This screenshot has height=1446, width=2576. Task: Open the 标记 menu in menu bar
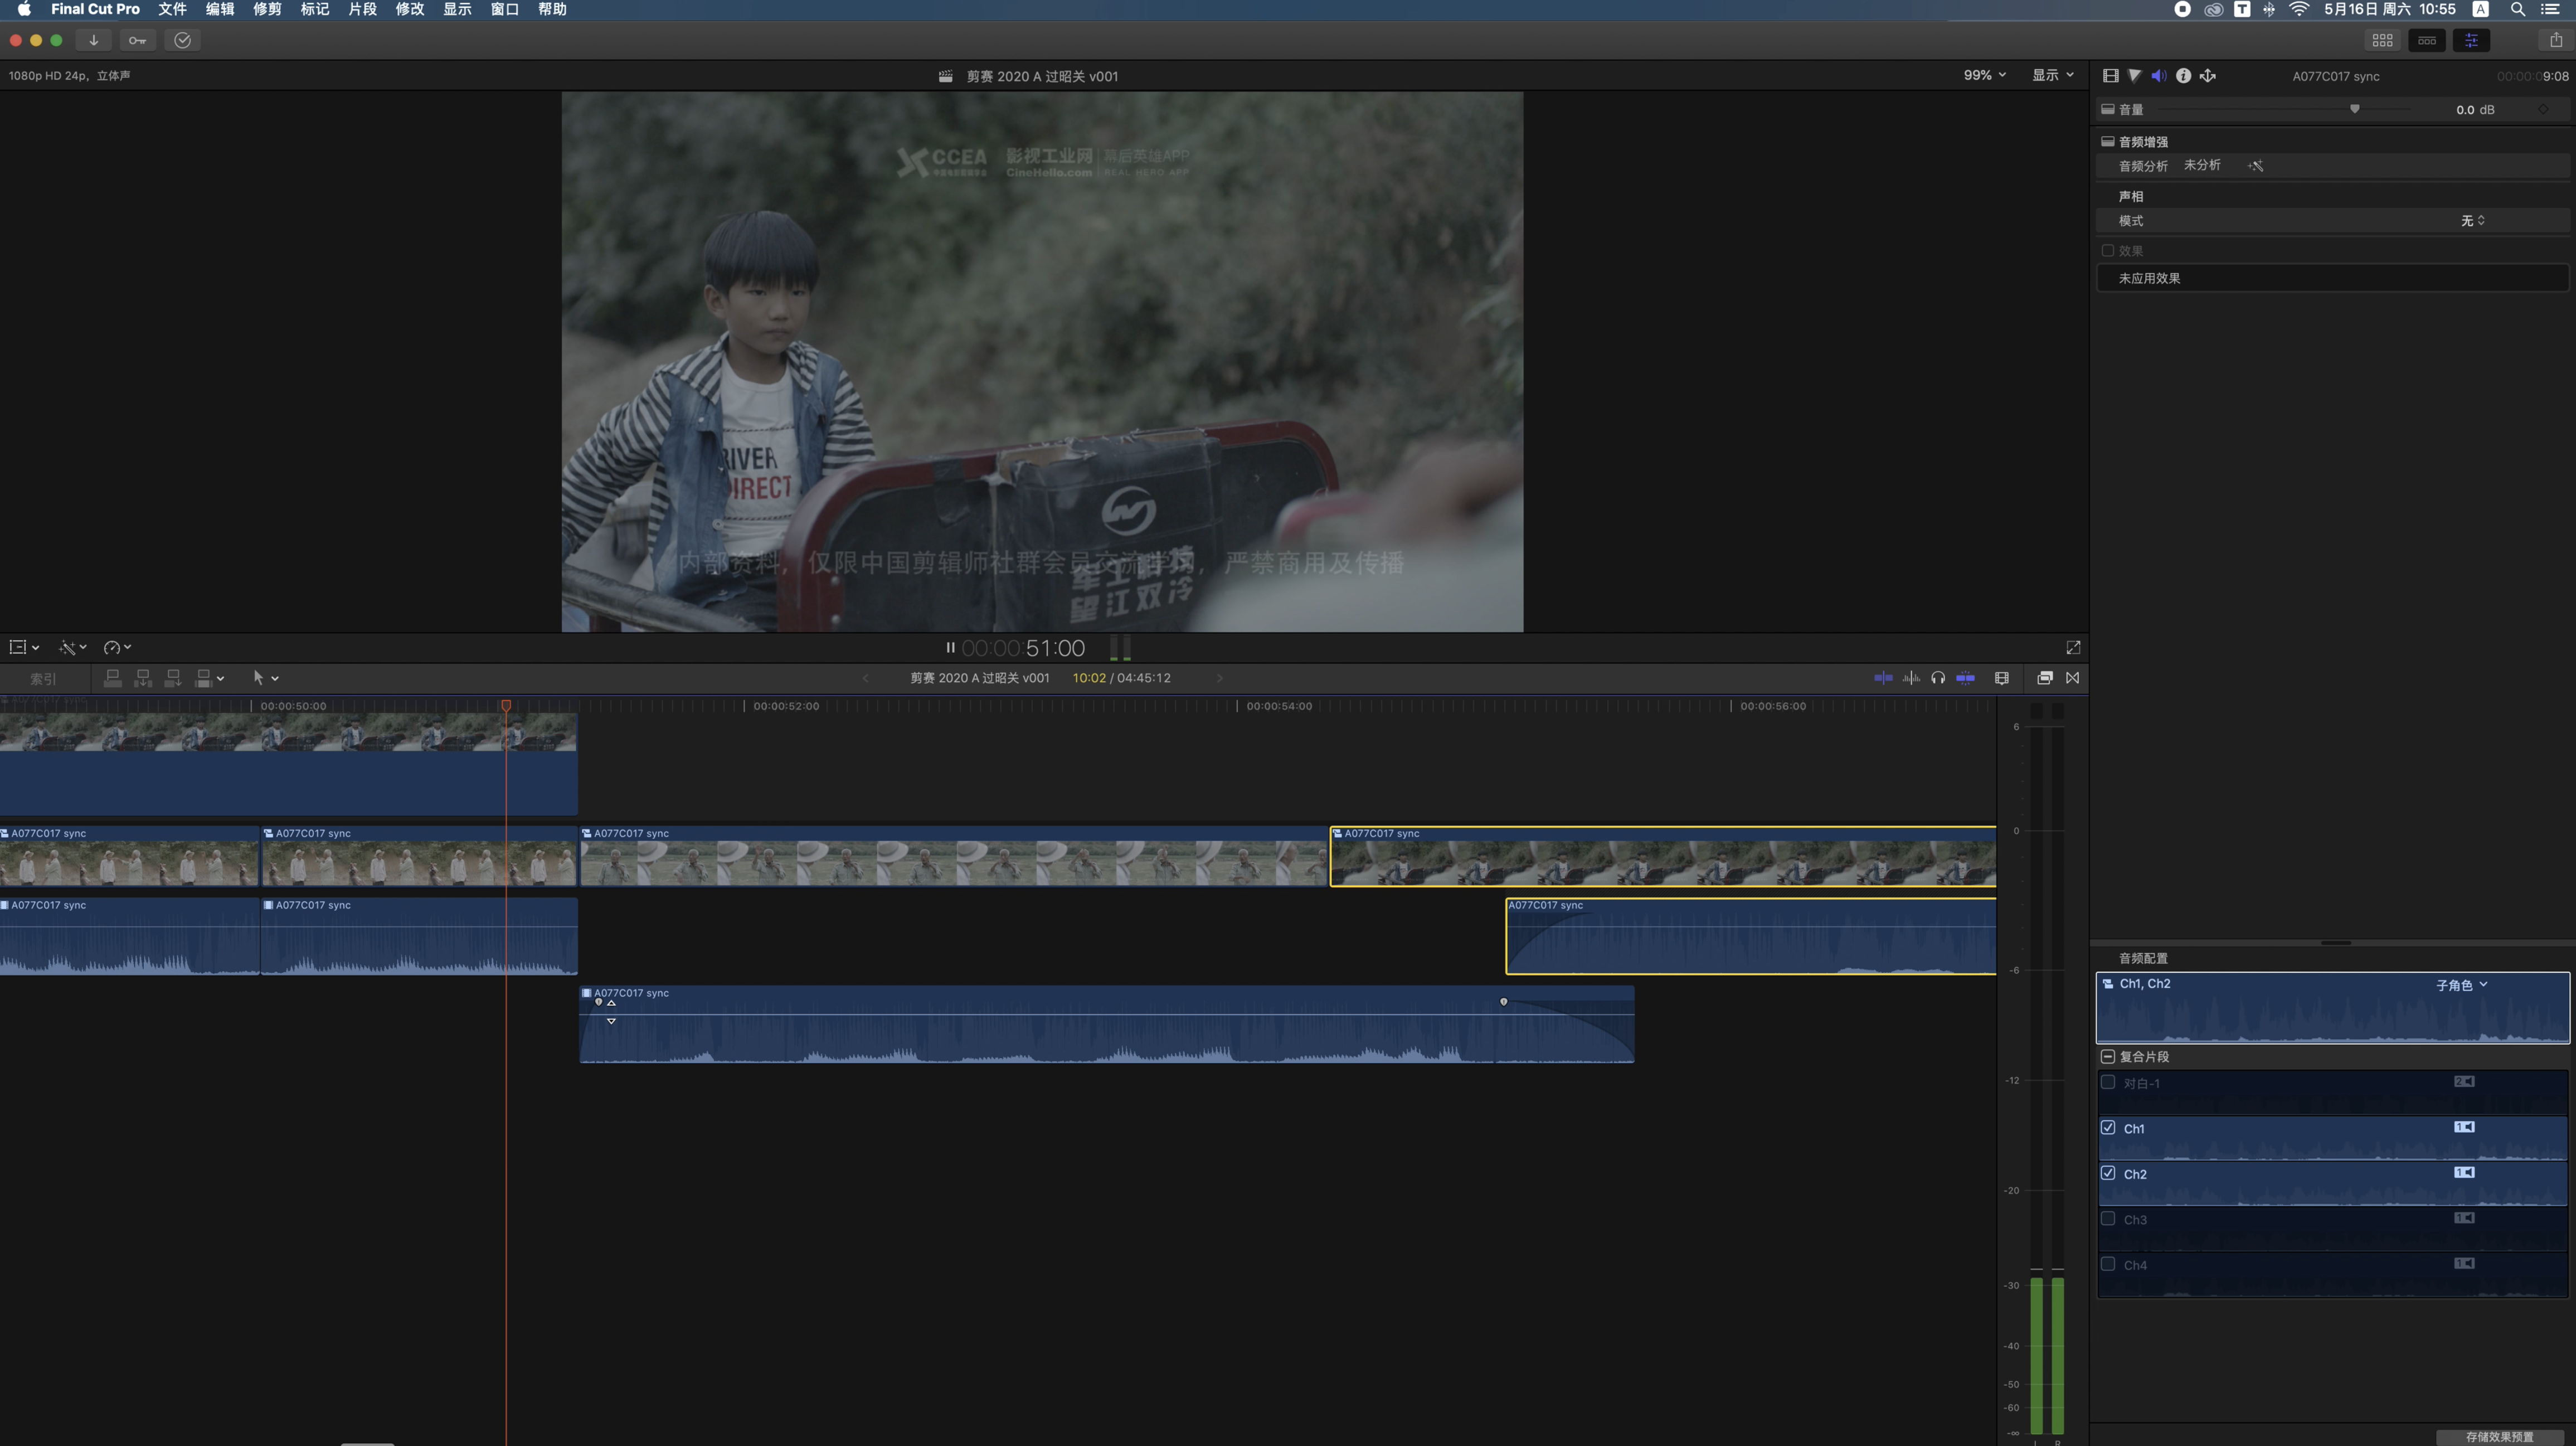pos(314,9)
